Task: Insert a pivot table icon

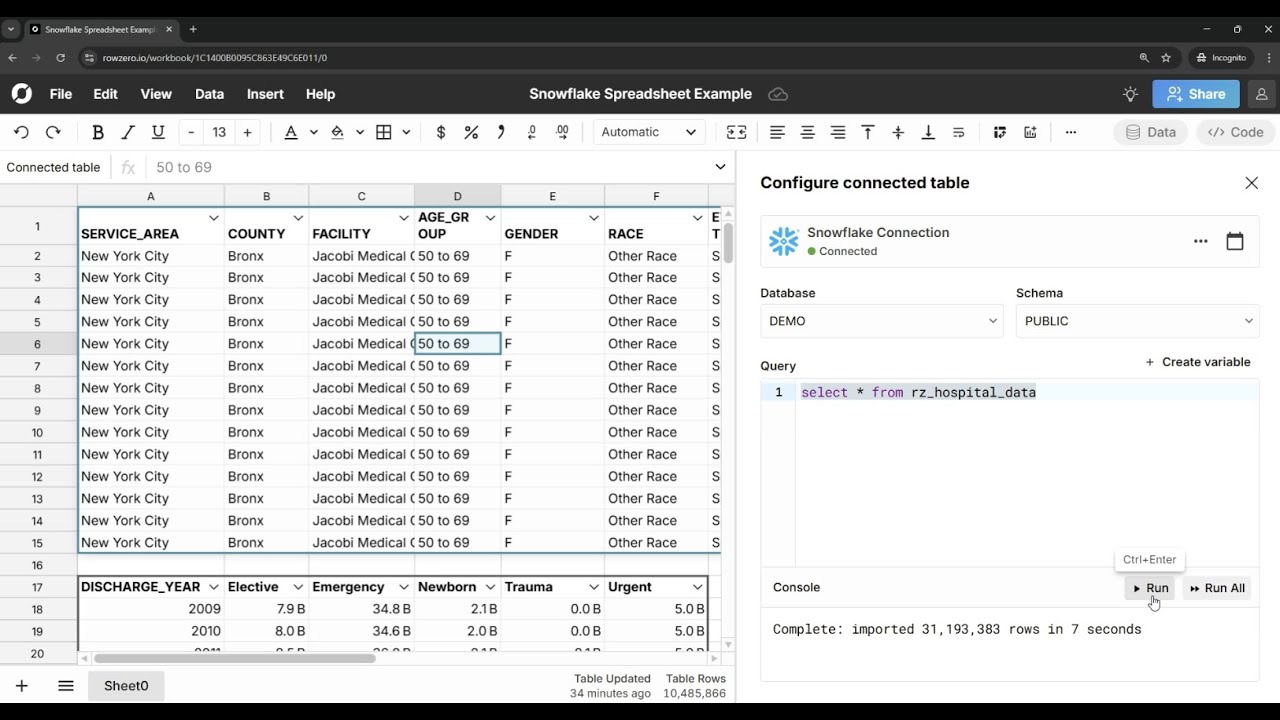Action: 1000,132
